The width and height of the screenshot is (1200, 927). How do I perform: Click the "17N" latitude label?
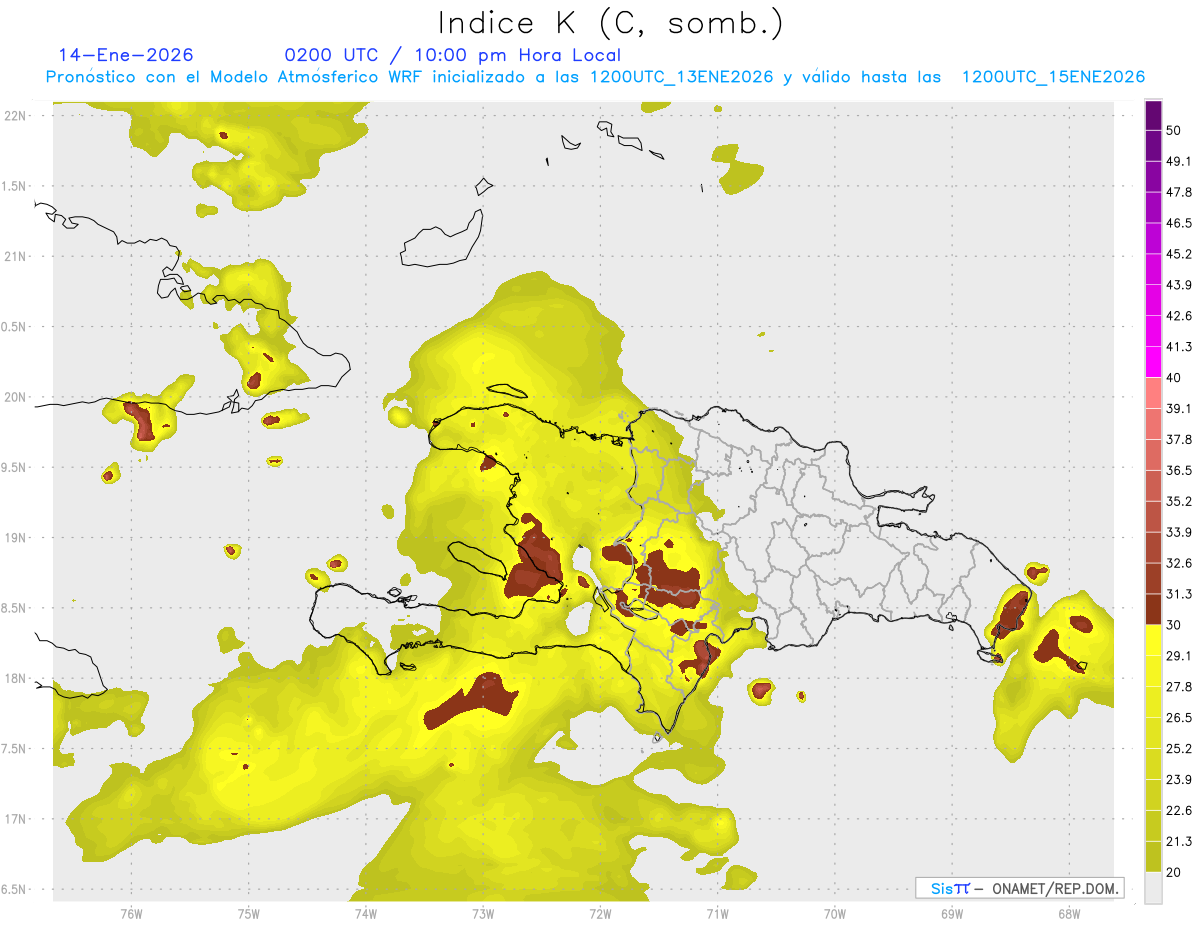pos(16,819)
